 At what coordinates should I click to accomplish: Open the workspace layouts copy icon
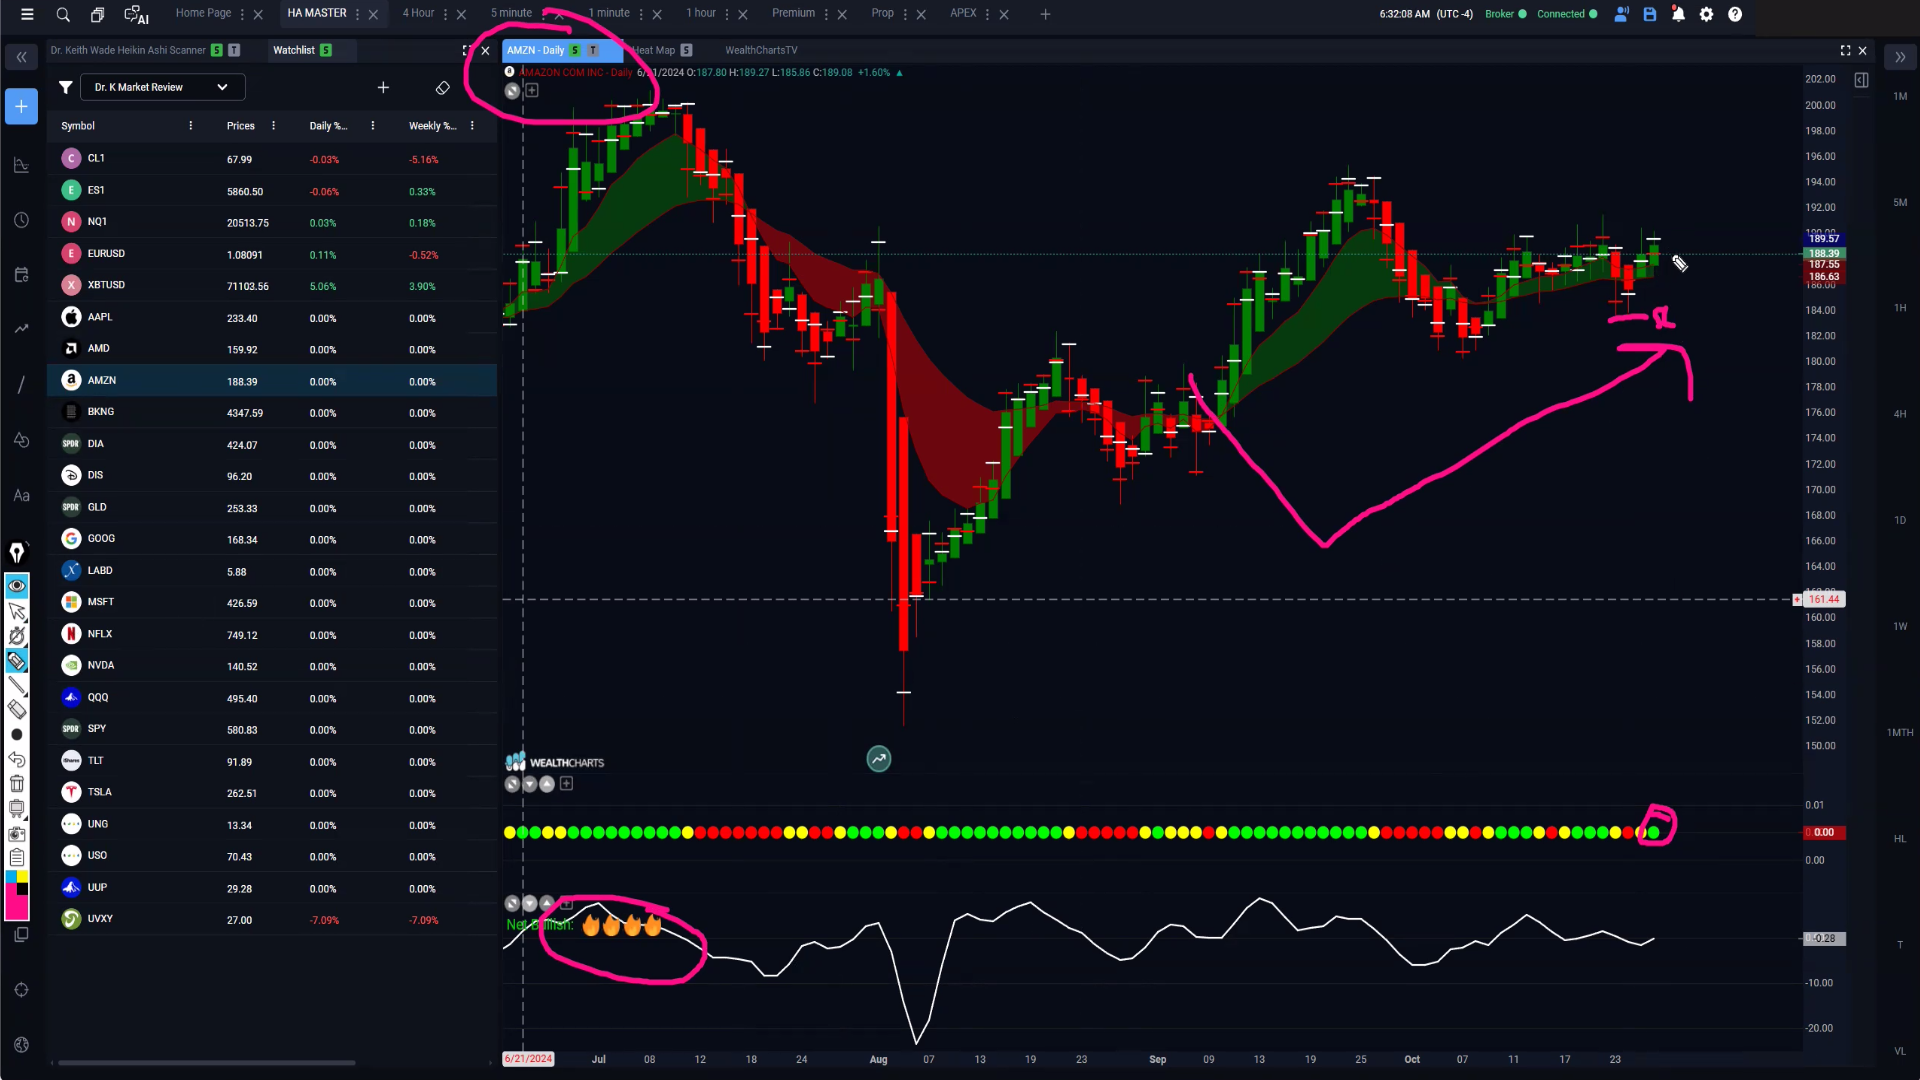point(97,14)
